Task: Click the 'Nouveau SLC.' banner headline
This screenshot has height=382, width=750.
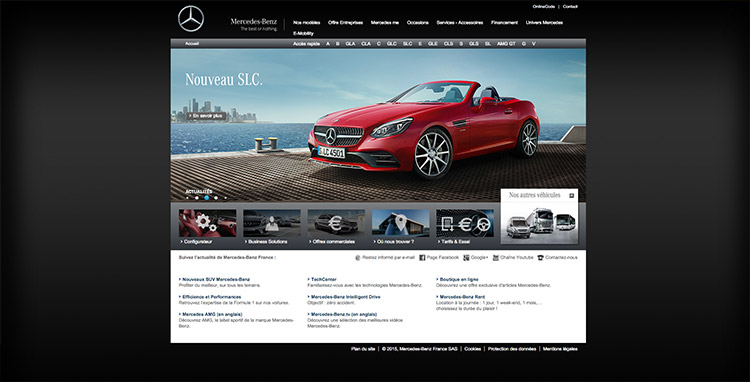Action: point(224,79)
